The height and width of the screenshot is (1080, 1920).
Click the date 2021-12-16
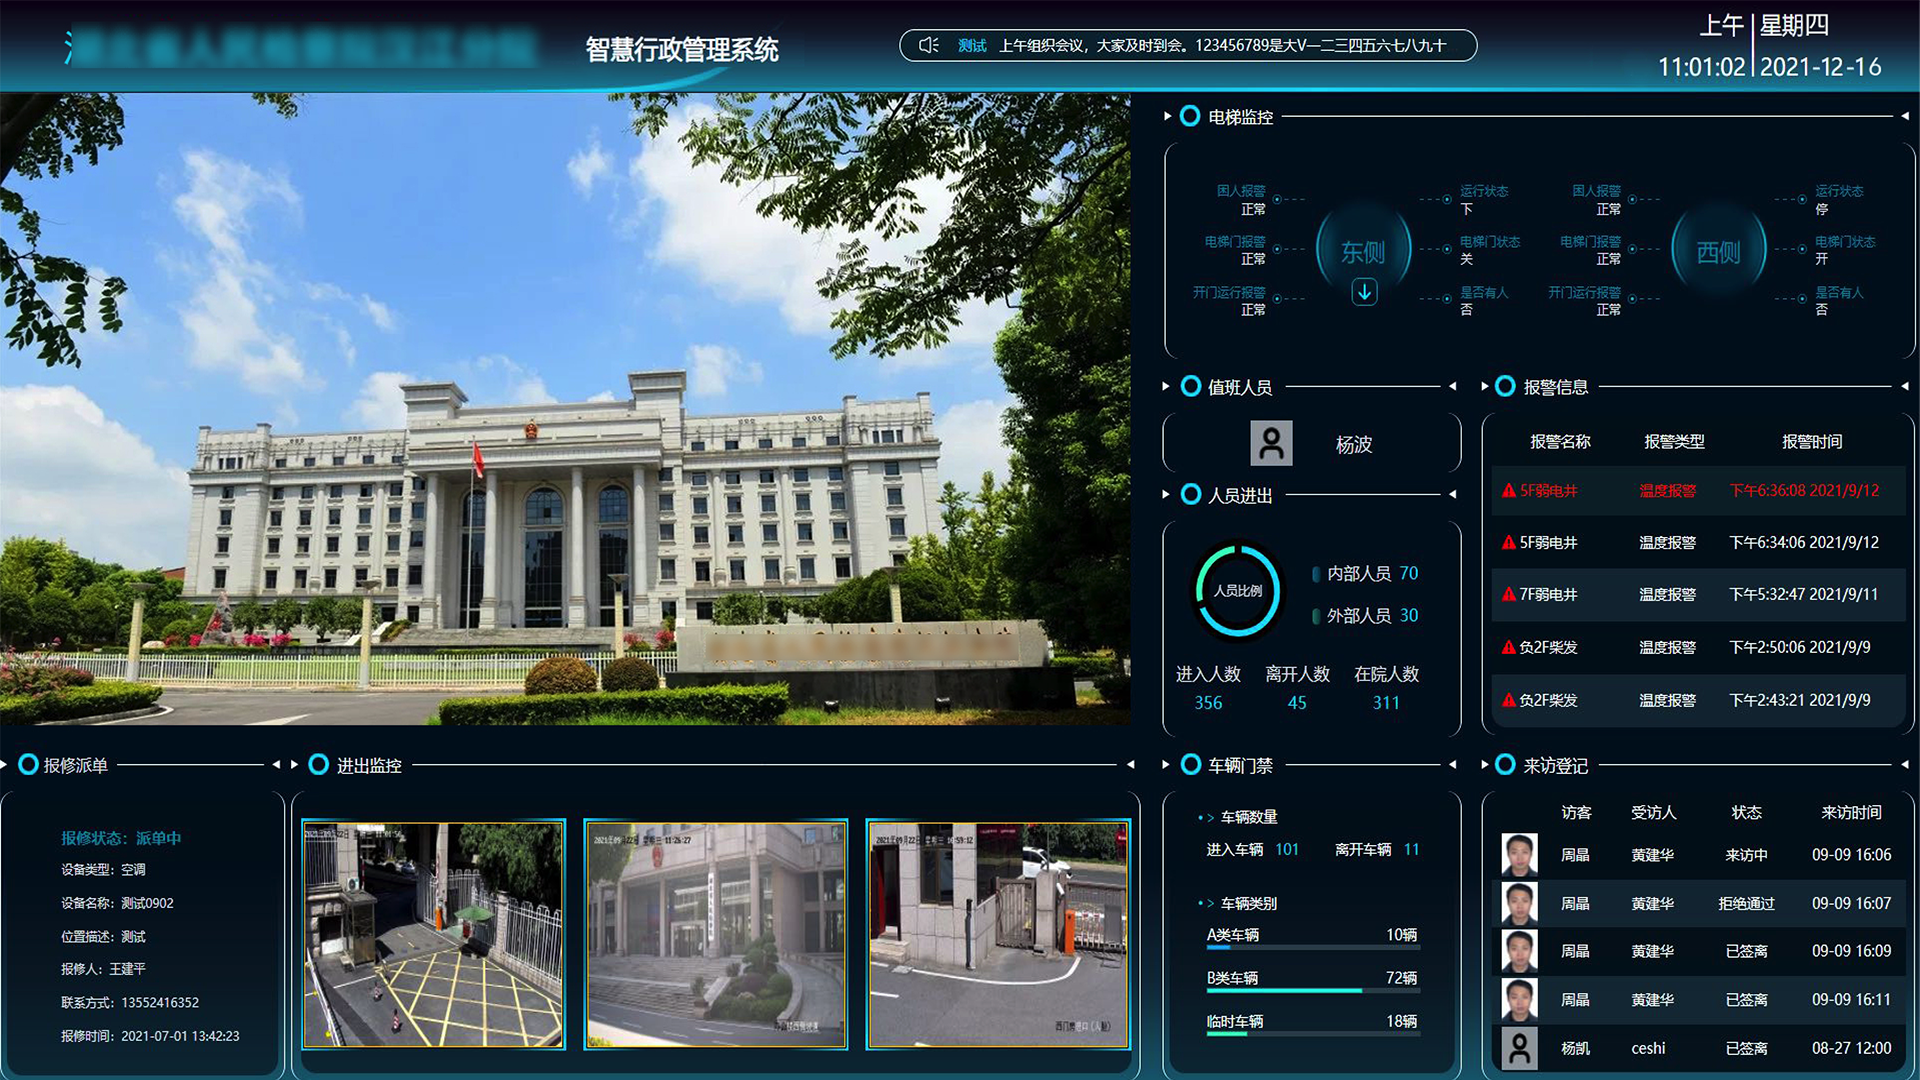1820,67
